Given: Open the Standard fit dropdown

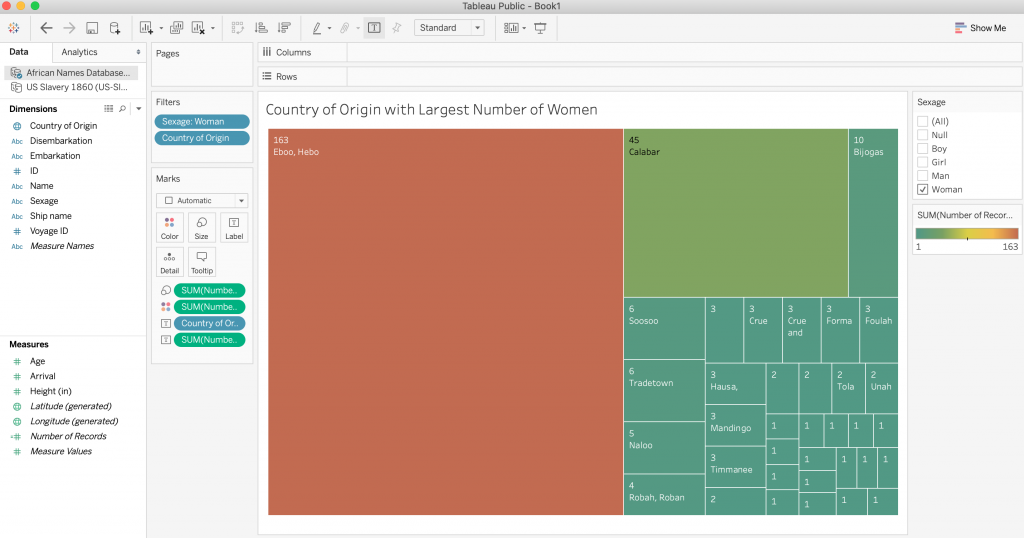Looking at the screenshot, I should point(449,28).
